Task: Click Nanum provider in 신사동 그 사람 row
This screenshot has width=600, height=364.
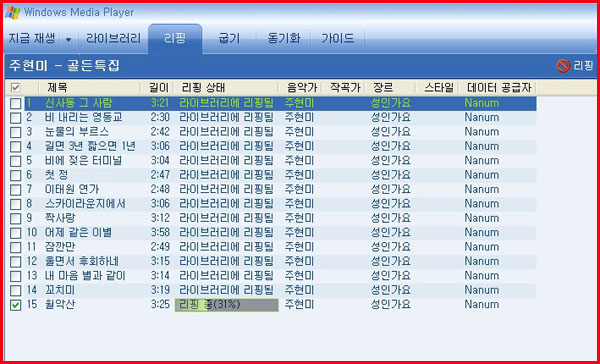Action: [482, 103]
